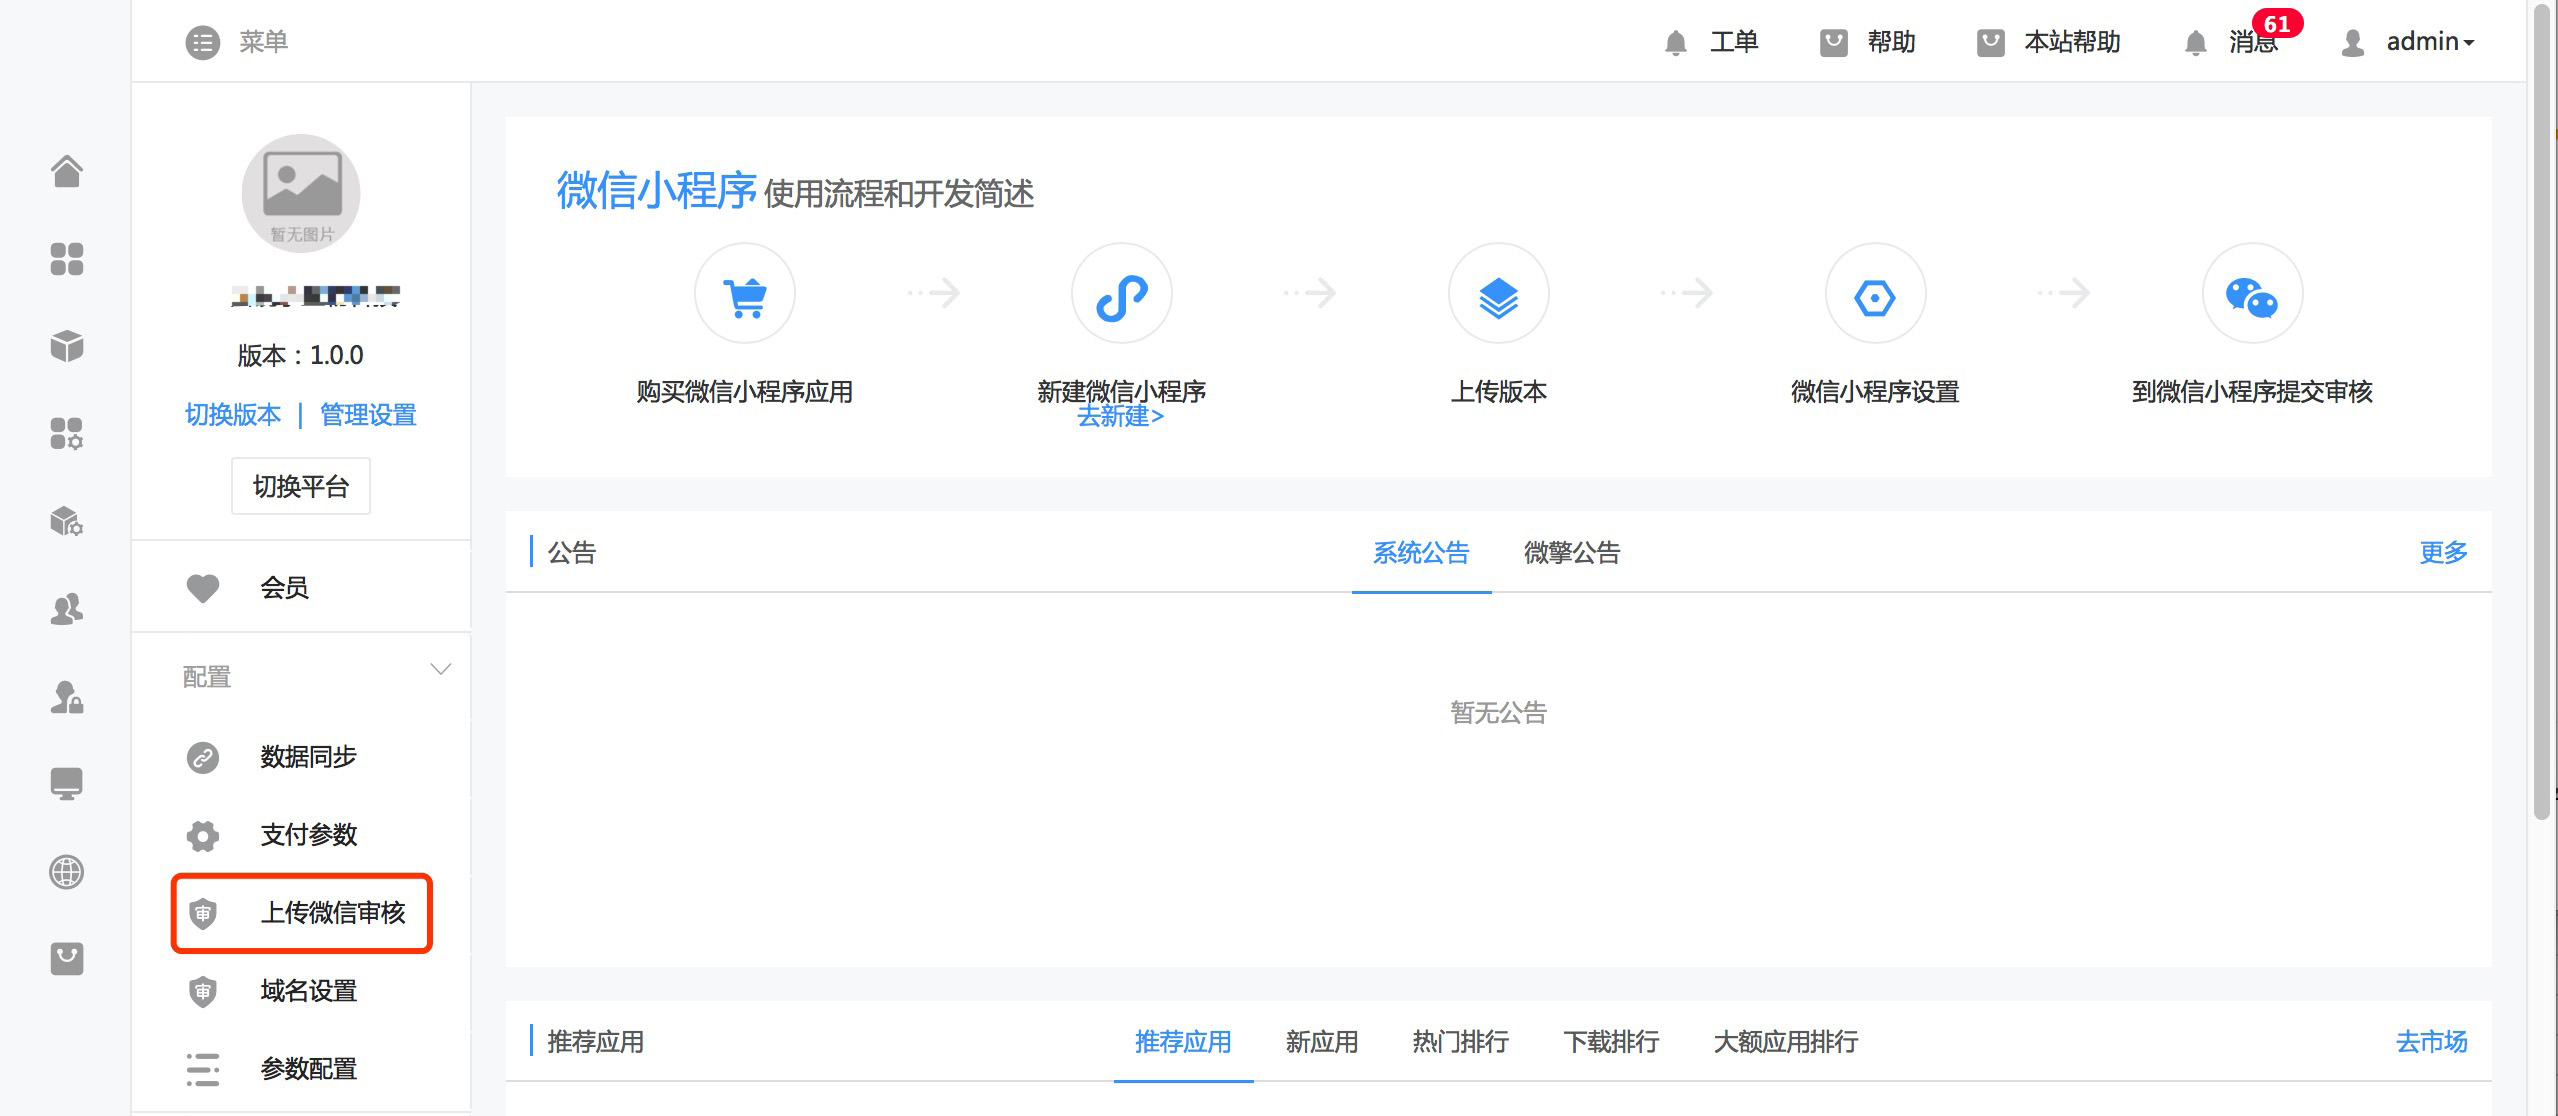Viewport: 2558px width, 1116px height.
Task: Click the bag icon beside 帮助
Action: coord(1833,43)
